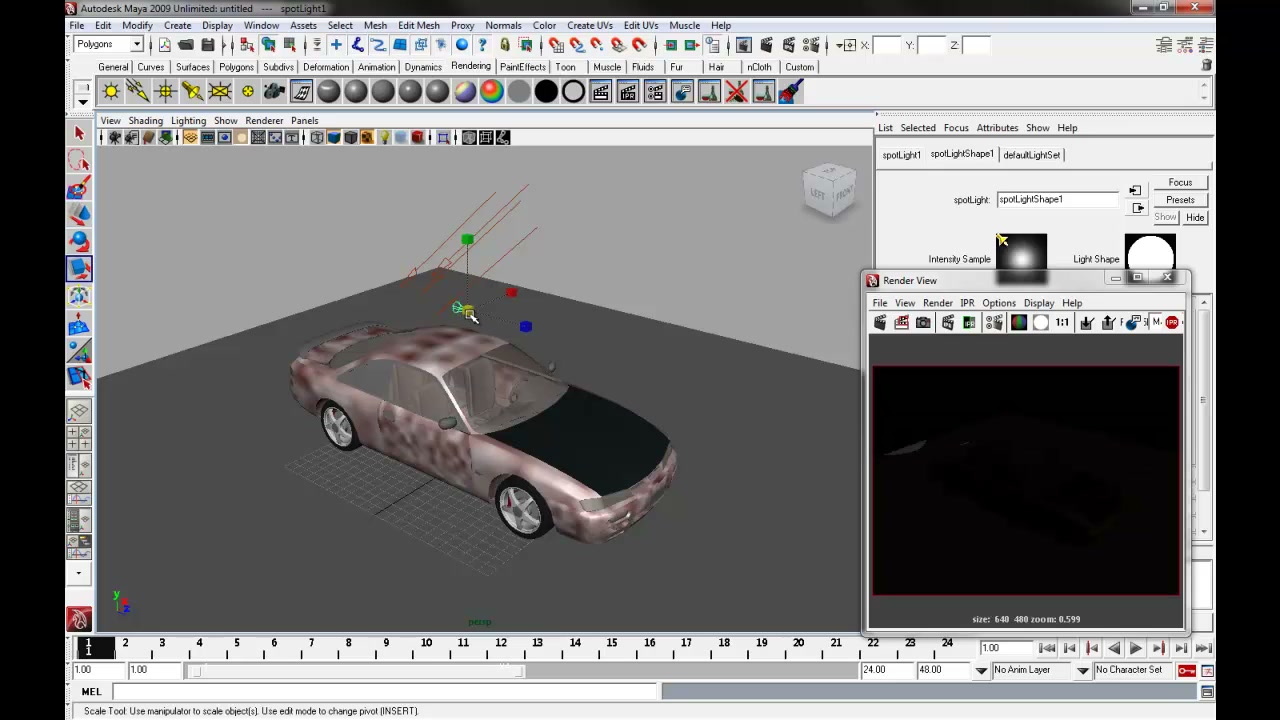Toggle snap to curves icon on status line
Screen dimensions: 1280x720
(577, 45)
